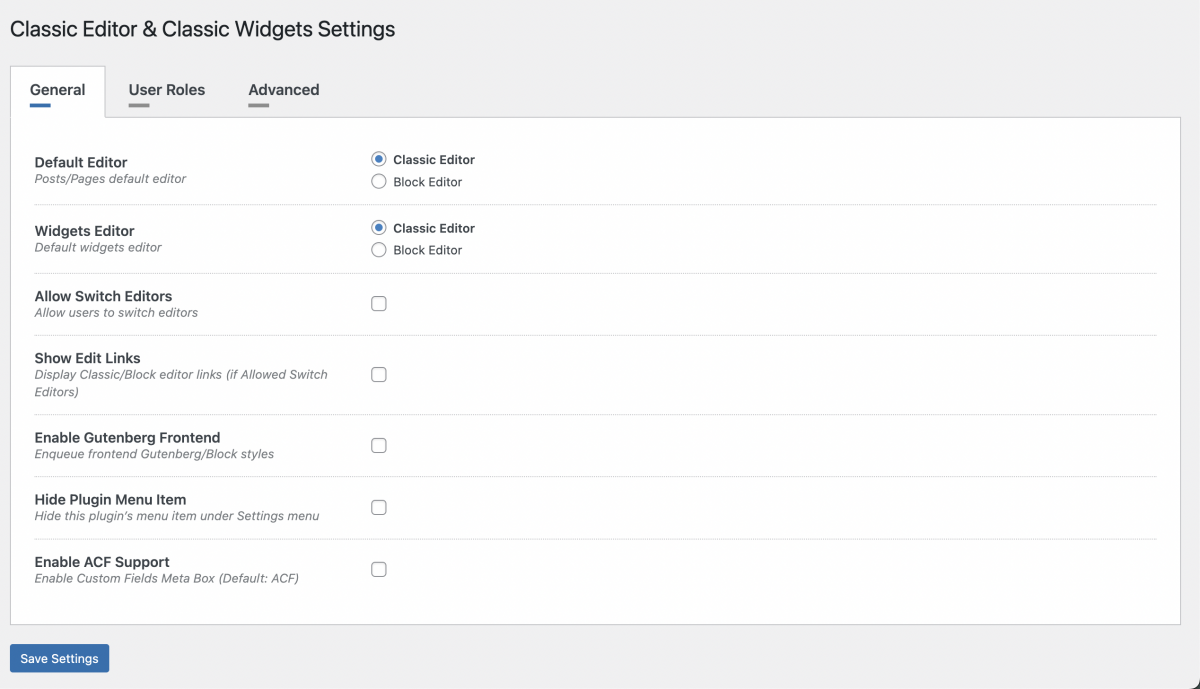
Task: Open the User Roles tab
Action: [167, 91]
